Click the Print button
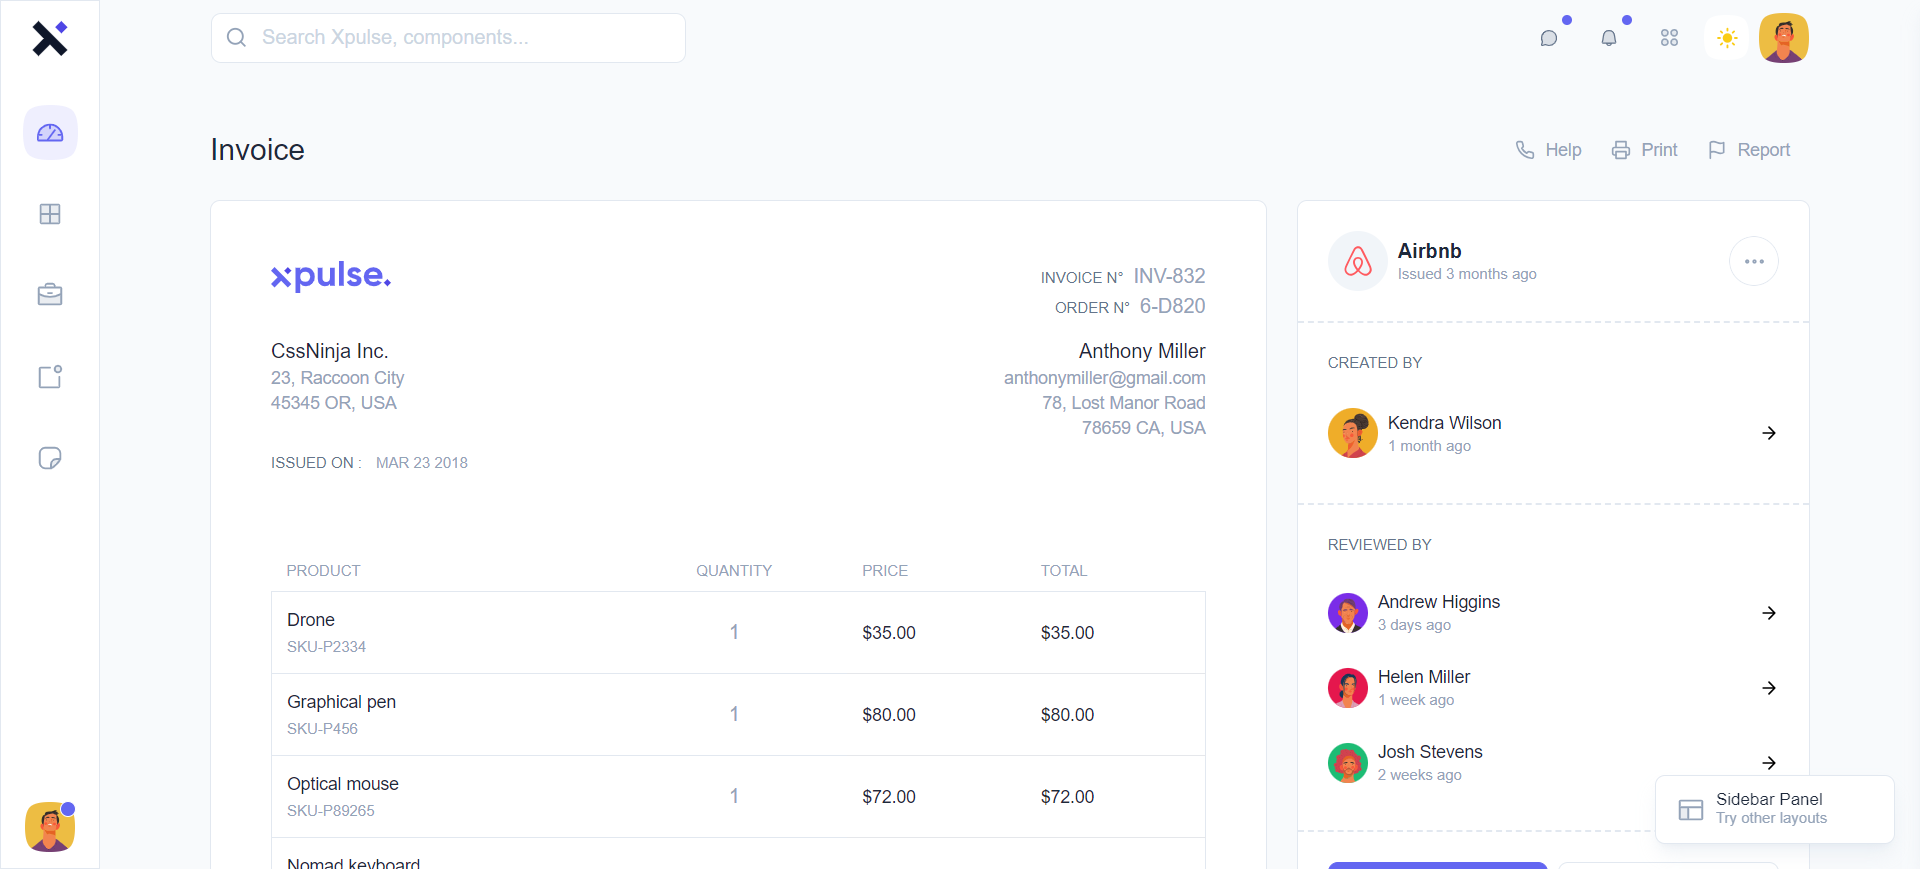 click(x=1645, y=150)
